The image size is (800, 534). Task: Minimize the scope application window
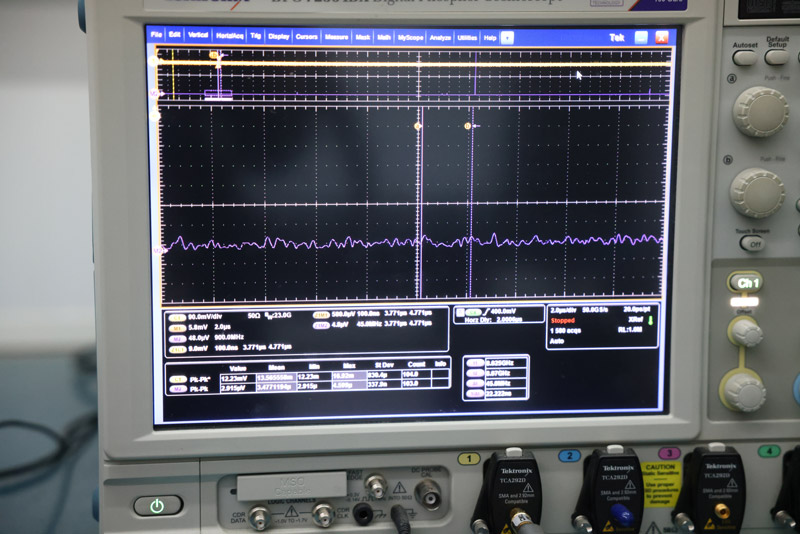pos(641,37)
